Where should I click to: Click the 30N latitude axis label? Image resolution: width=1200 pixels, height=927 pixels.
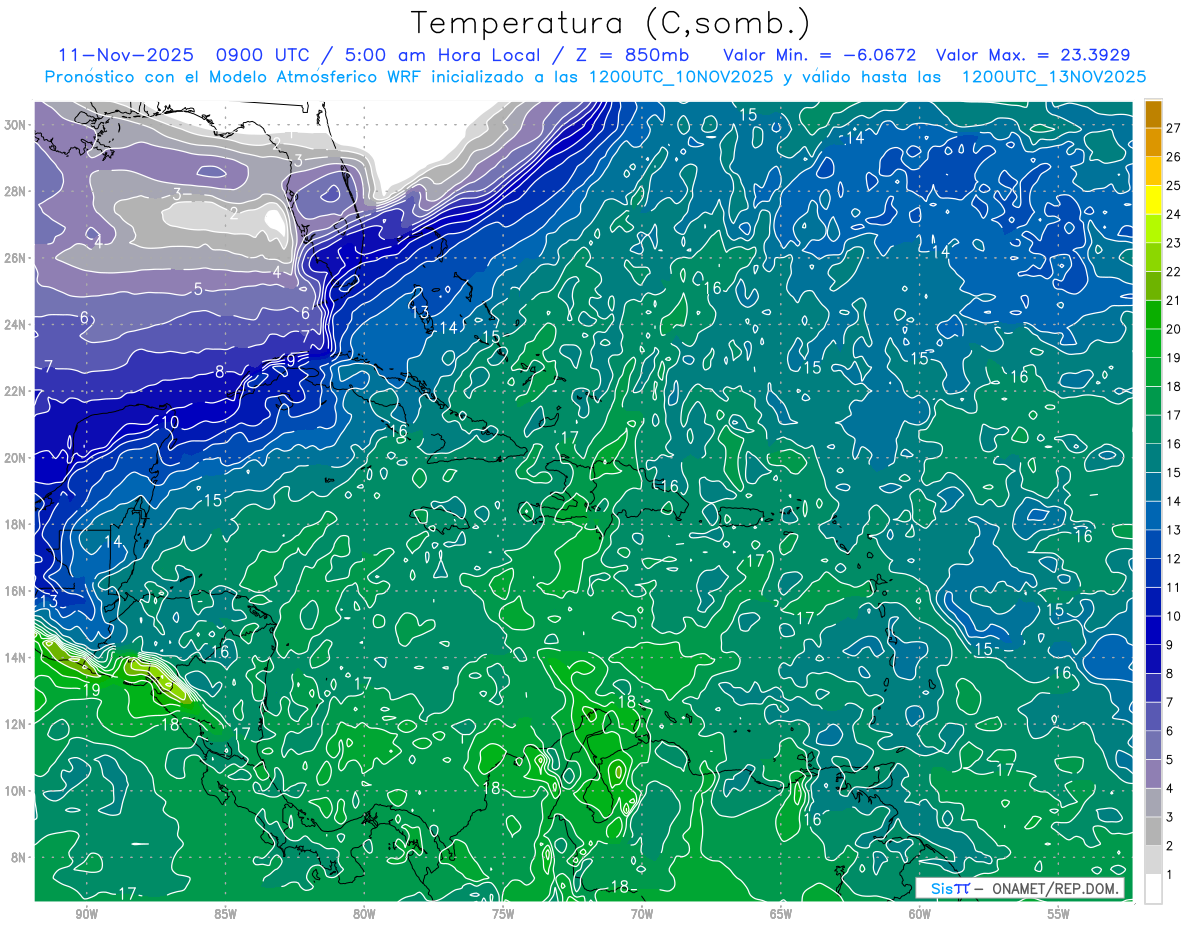tap(16, 125)
